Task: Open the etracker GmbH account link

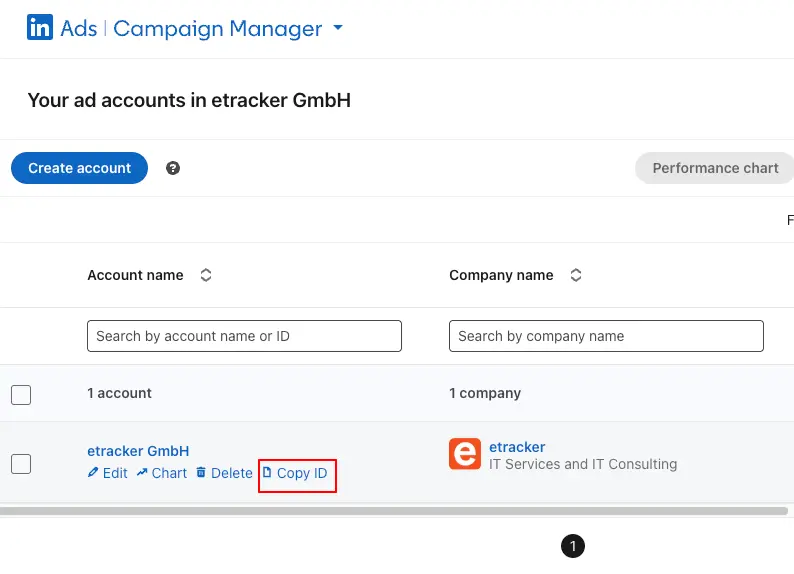Action: tap(138, 451)
